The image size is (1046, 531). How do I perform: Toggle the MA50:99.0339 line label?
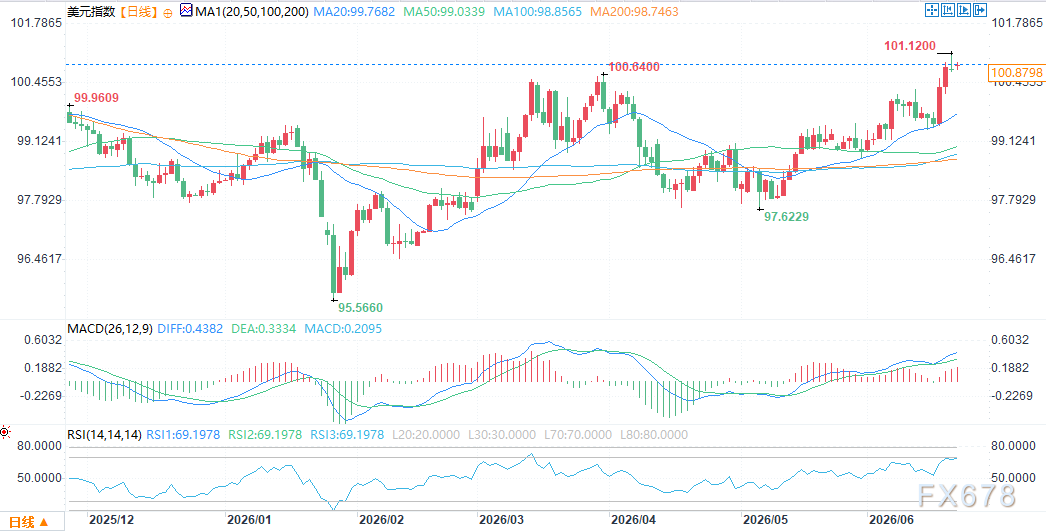444,11
